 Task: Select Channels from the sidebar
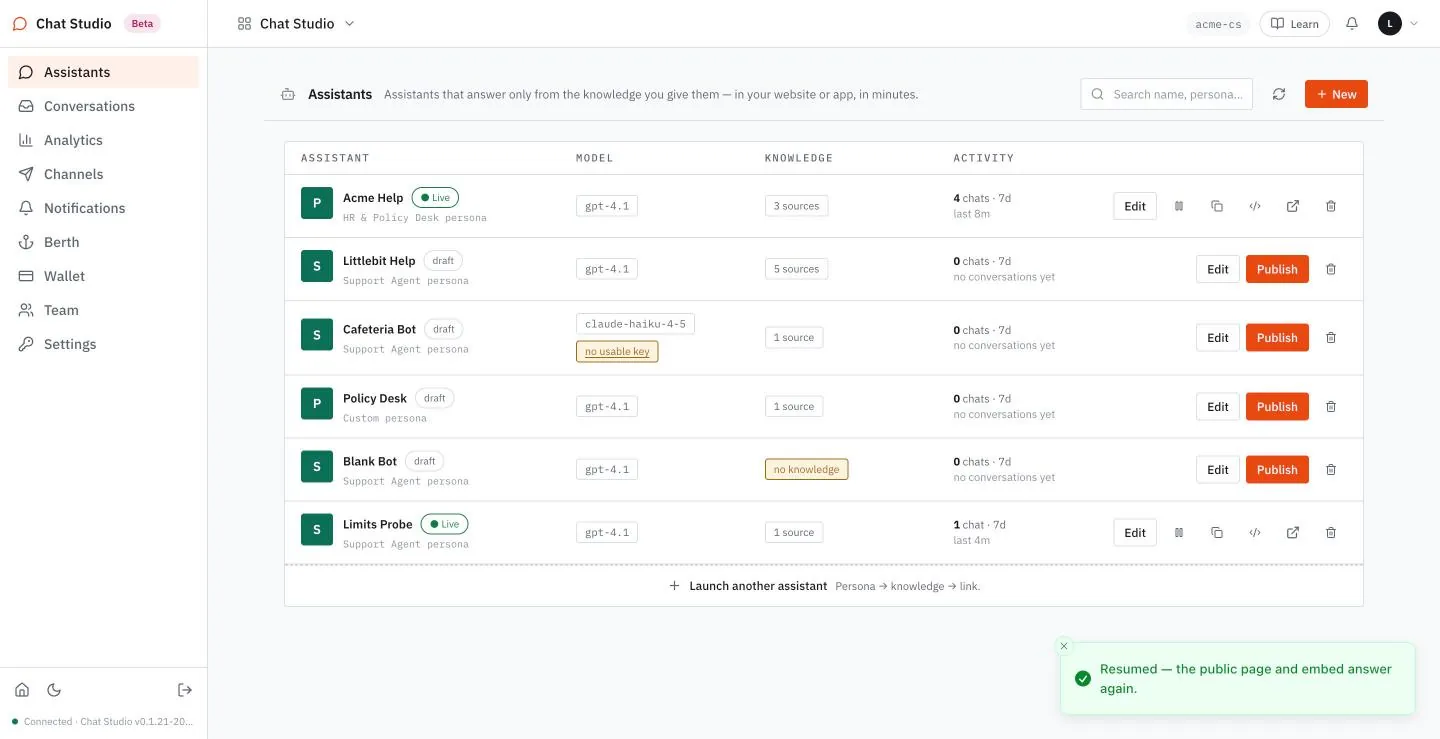coord(104,174)
